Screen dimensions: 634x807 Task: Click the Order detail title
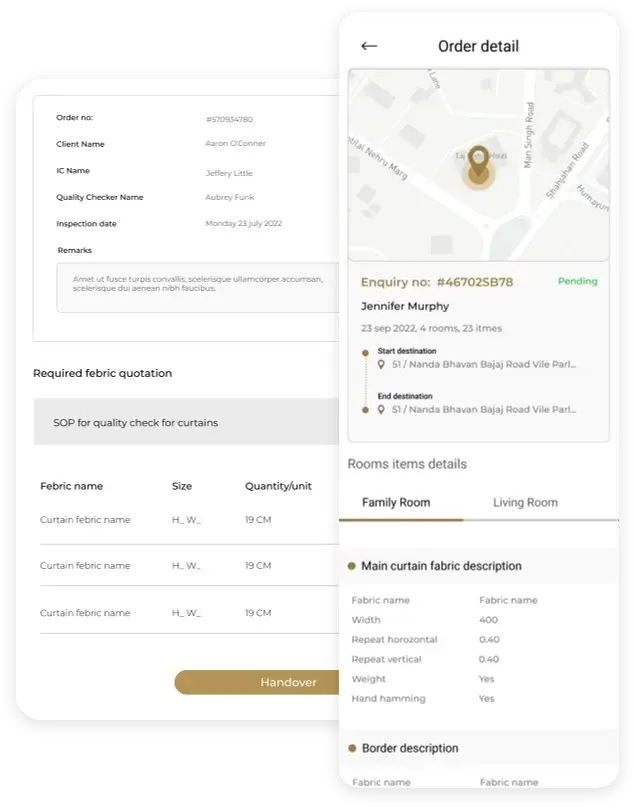pyautogui.click(x=479, y=46)
